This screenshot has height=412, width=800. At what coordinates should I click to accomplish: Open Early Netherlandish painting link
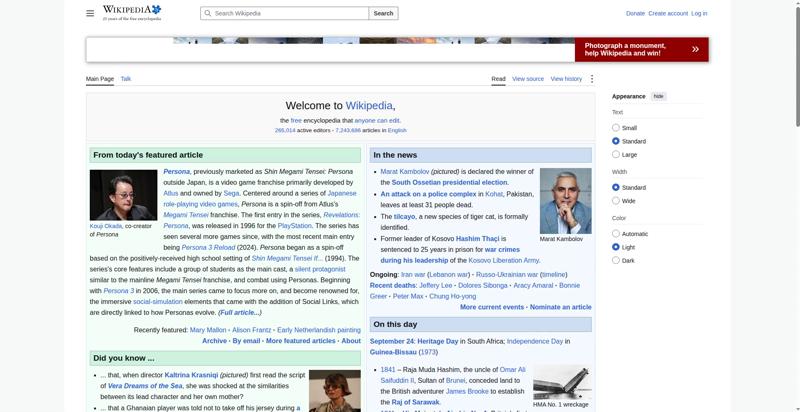click(x=319, y=330)
